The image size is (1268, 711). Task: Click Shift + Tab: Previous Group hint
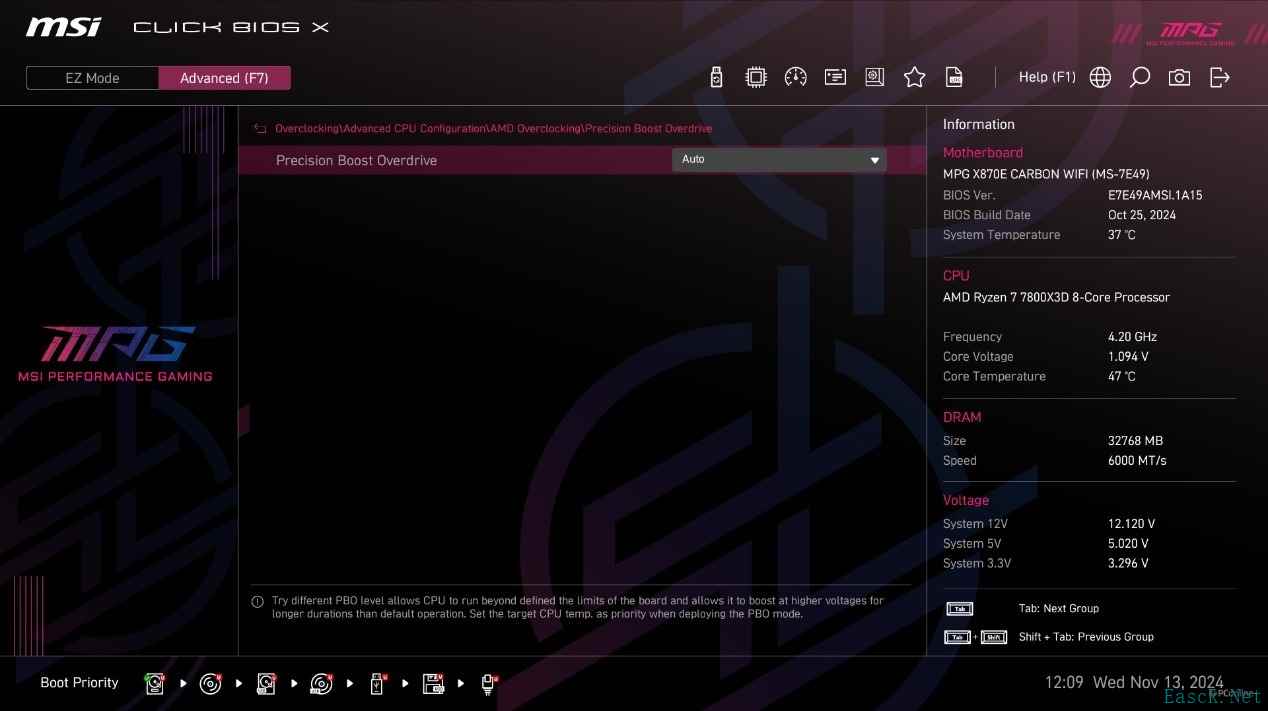click(1086, 637)
